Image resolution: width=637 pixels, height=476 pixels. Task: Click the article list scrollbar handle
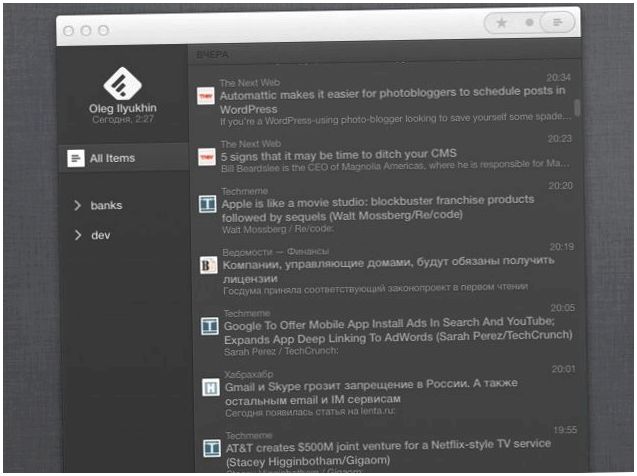(x=577, y=108)
